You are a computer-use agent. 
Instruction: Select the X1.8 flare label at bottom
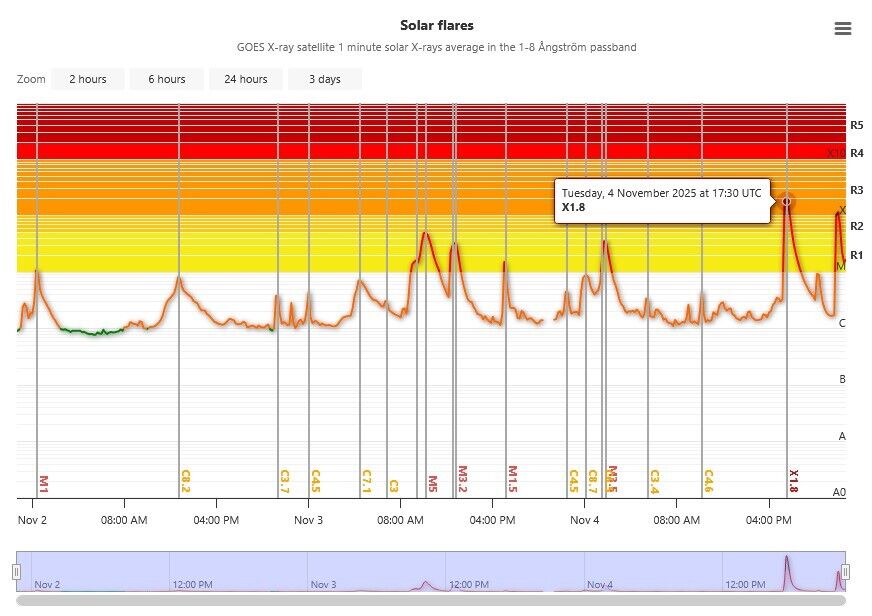coord(793,481)
